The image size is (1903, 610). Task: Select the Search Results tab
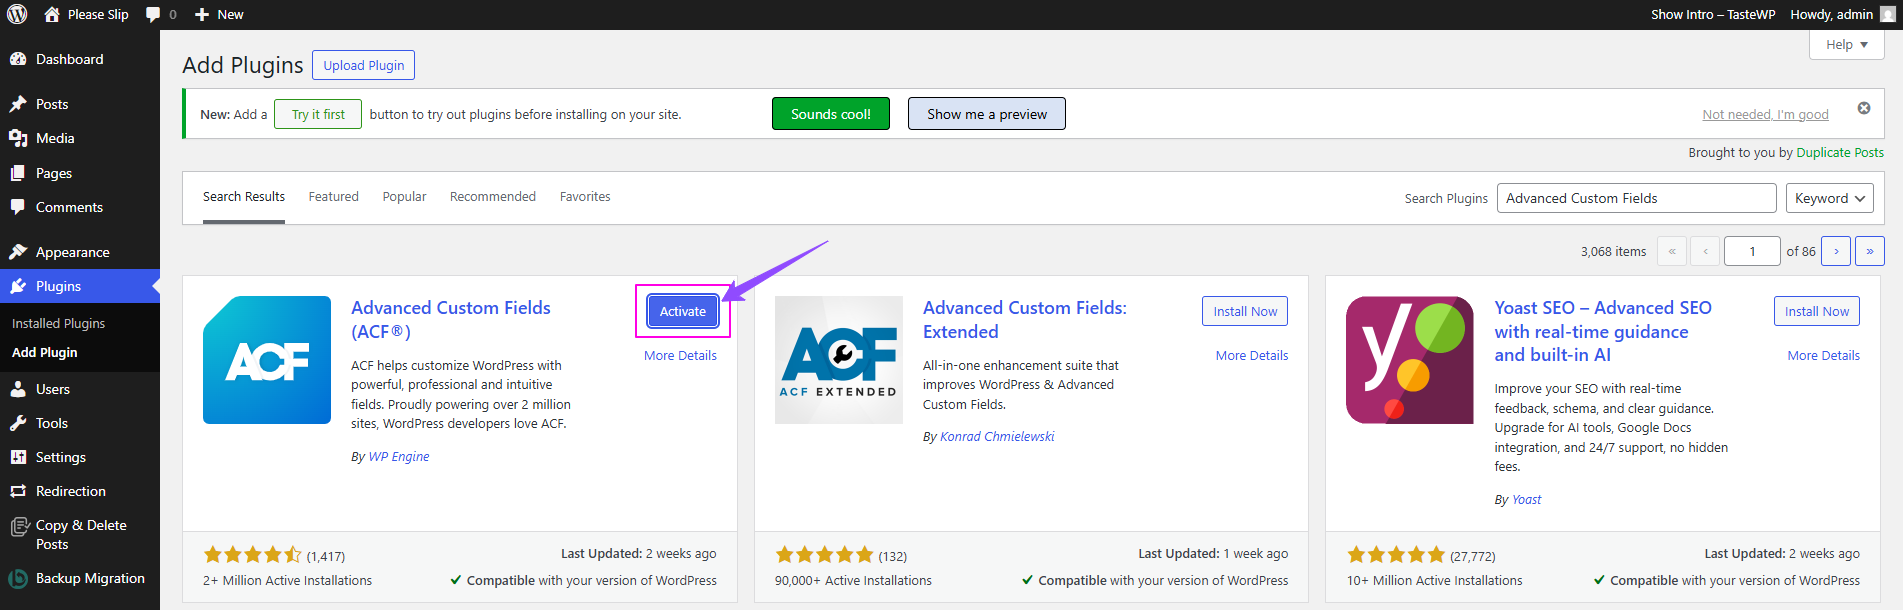tap(244, 197)
